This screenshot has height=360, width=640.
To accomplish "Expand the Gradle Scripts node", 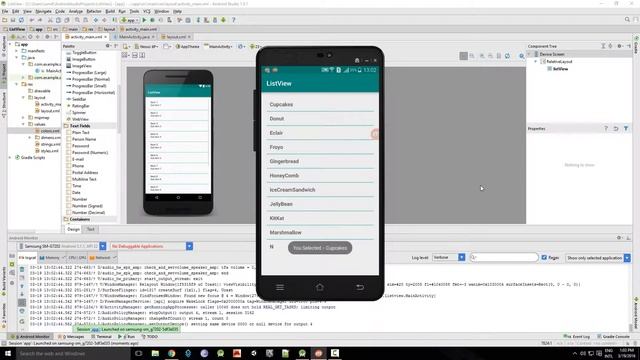I will [x=10, y=157].
